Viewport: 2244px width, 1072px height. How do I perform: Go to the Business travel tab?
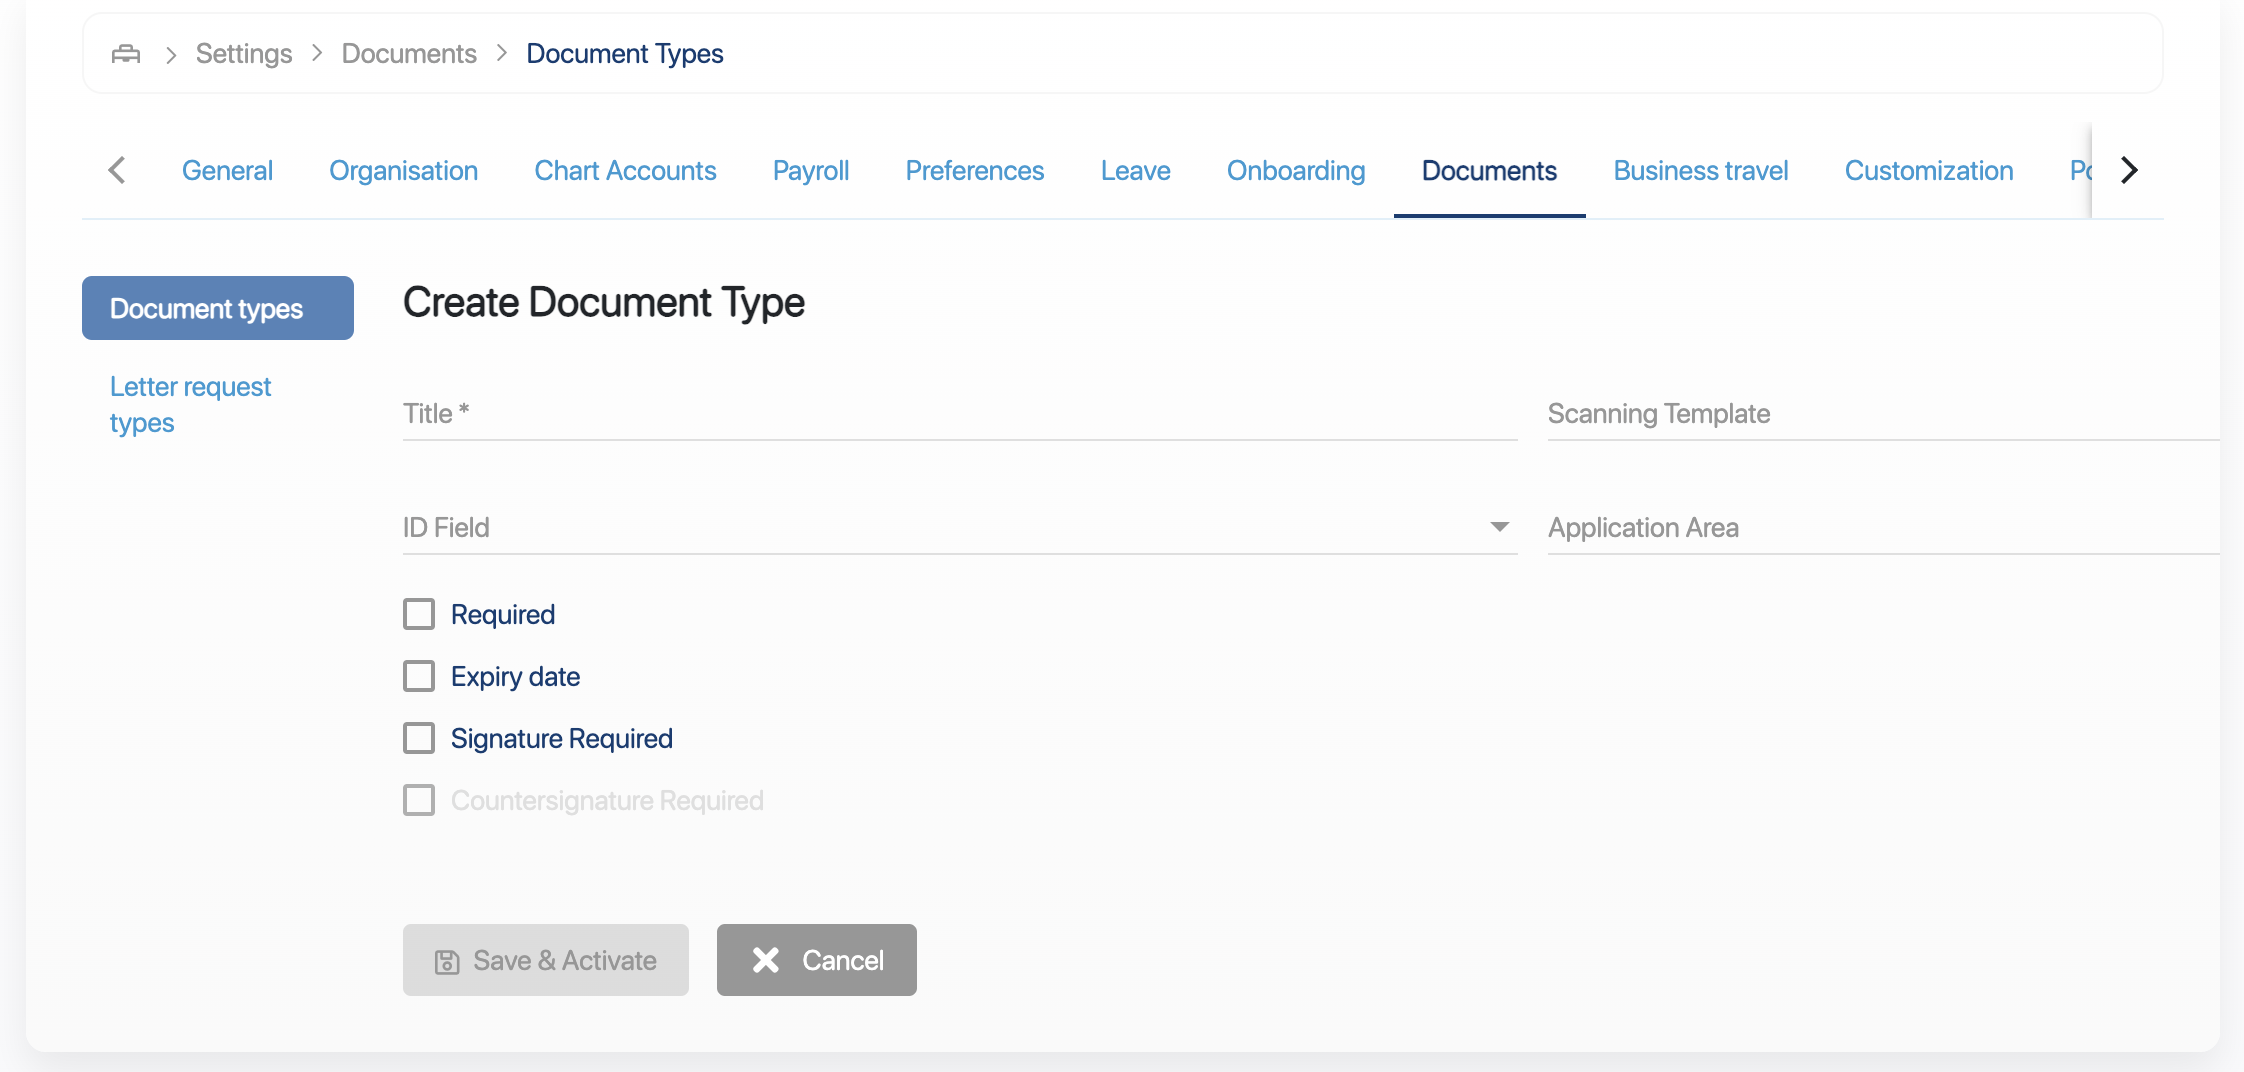1700,171
